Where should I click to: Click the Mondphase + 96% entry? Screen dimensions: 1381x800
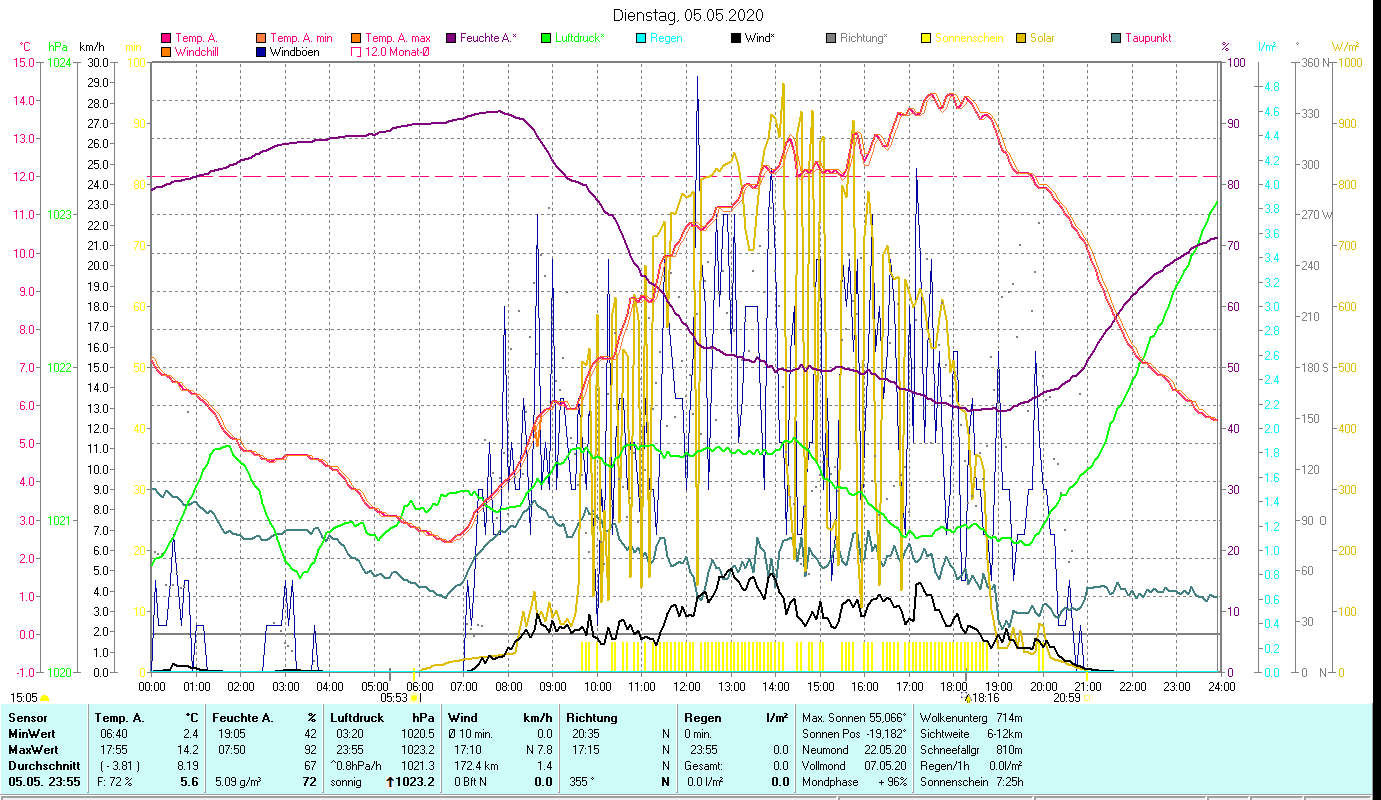tap(854, 782)
